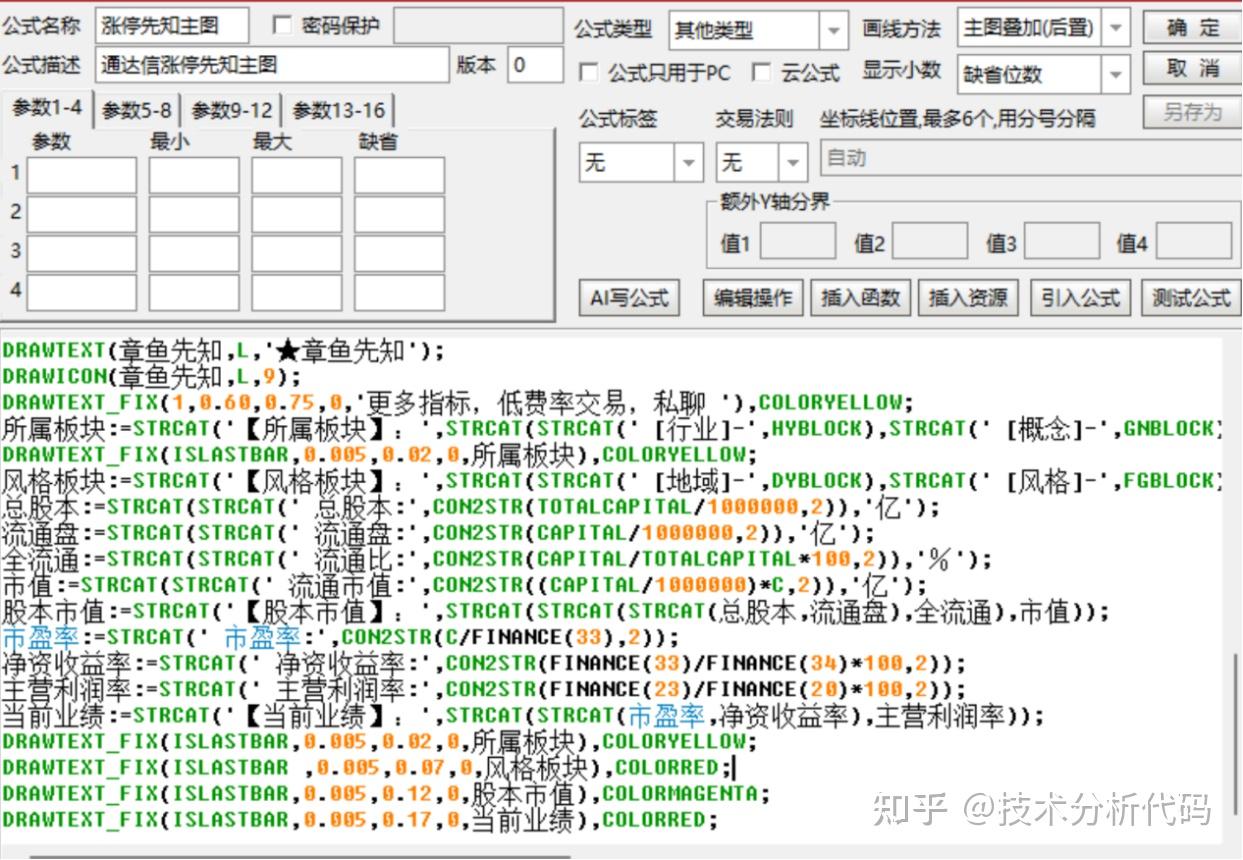The image size is (1243, 860).
Task: Open the 公式标签 dropdown
Action: pos(689,162)
